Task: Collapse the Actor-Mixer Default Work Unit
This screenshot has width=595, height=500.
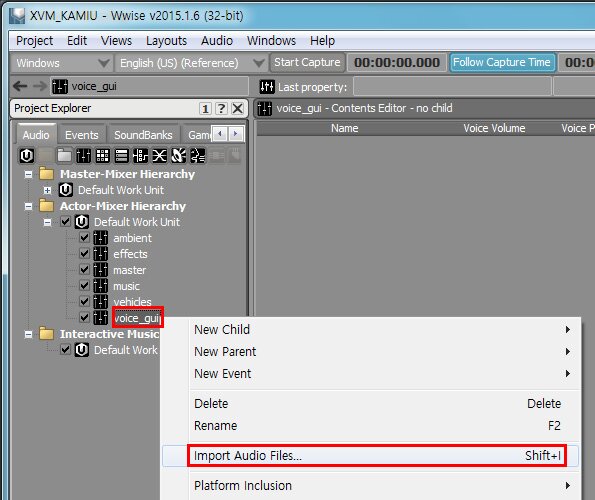Action: tap(47, 222)
